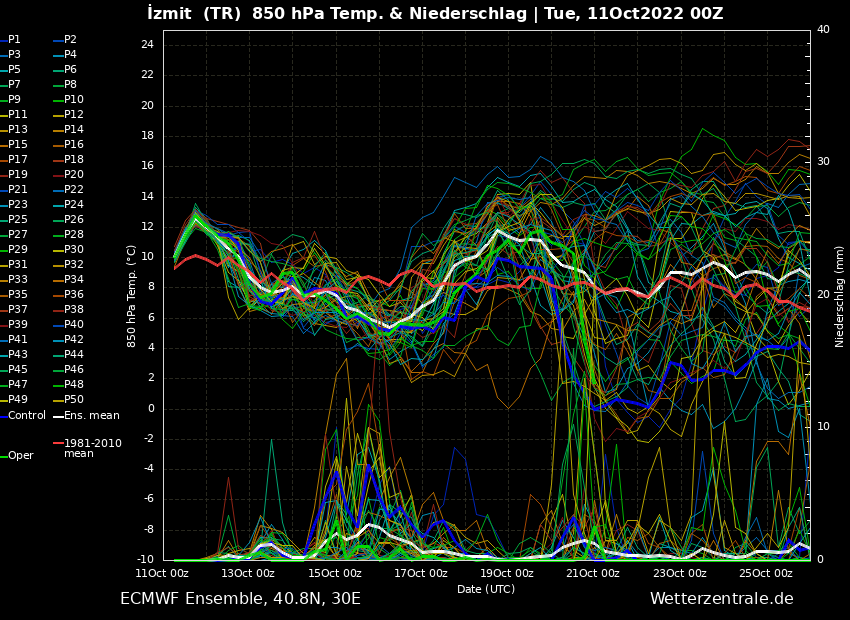Pick the "17Oct 00z" x-axis label

coord(421,573)
